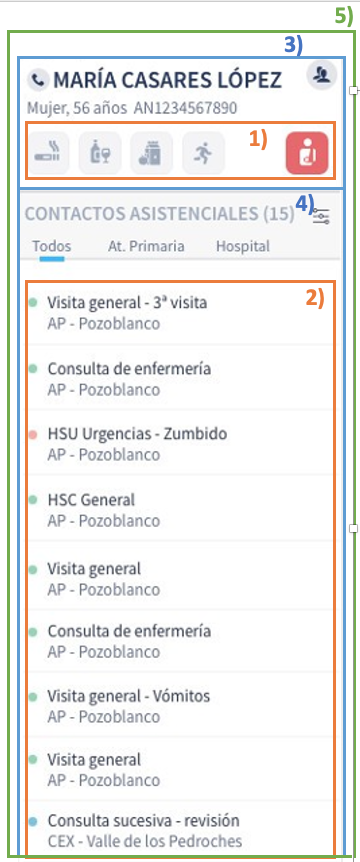
Task: Open the contacts filter sliders icon
Action: click(322, 216)
